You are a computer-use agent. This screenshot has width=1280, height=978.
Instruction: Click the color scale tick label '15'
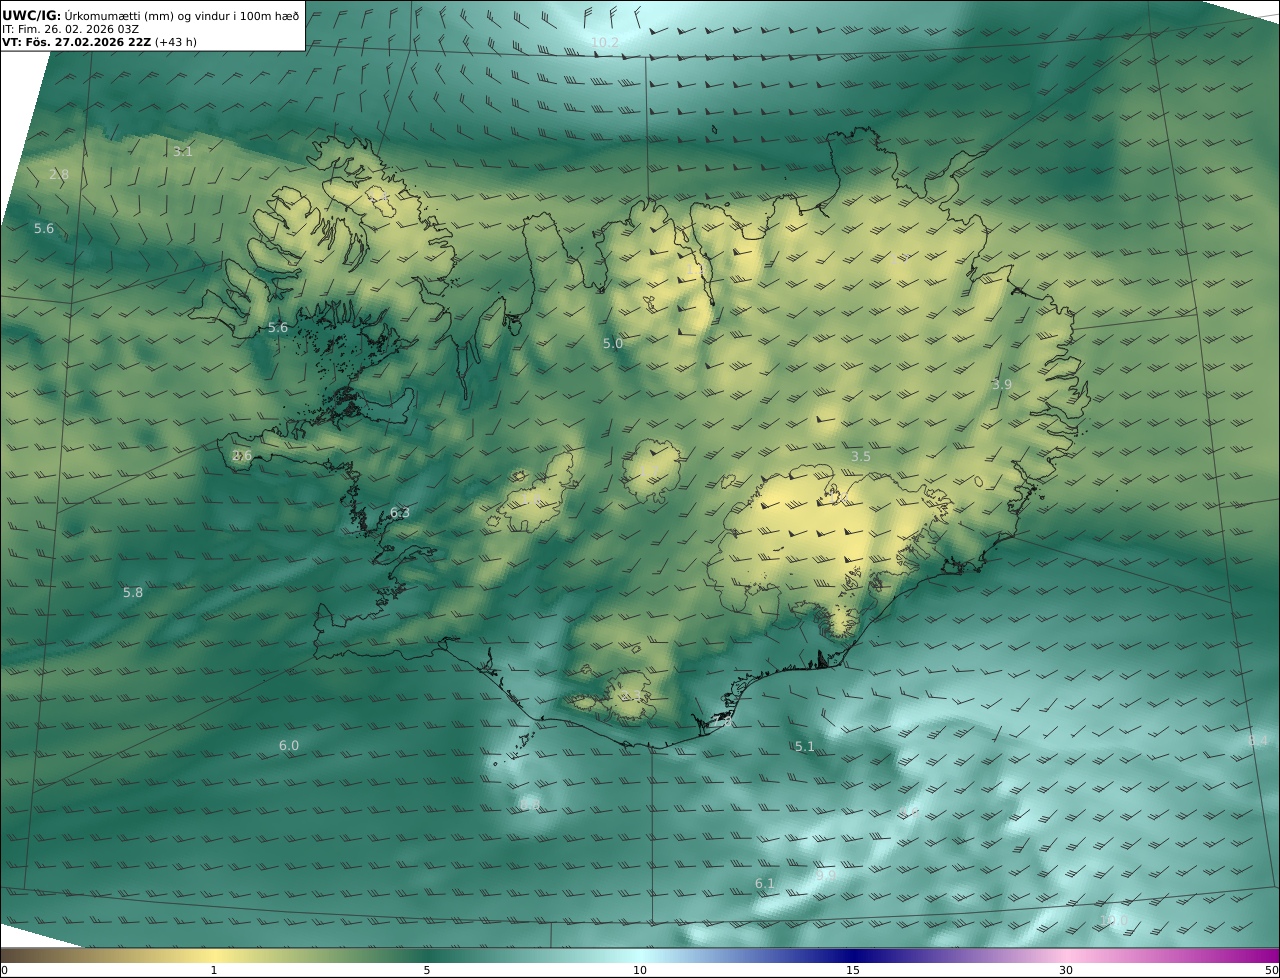coord(853,970)
